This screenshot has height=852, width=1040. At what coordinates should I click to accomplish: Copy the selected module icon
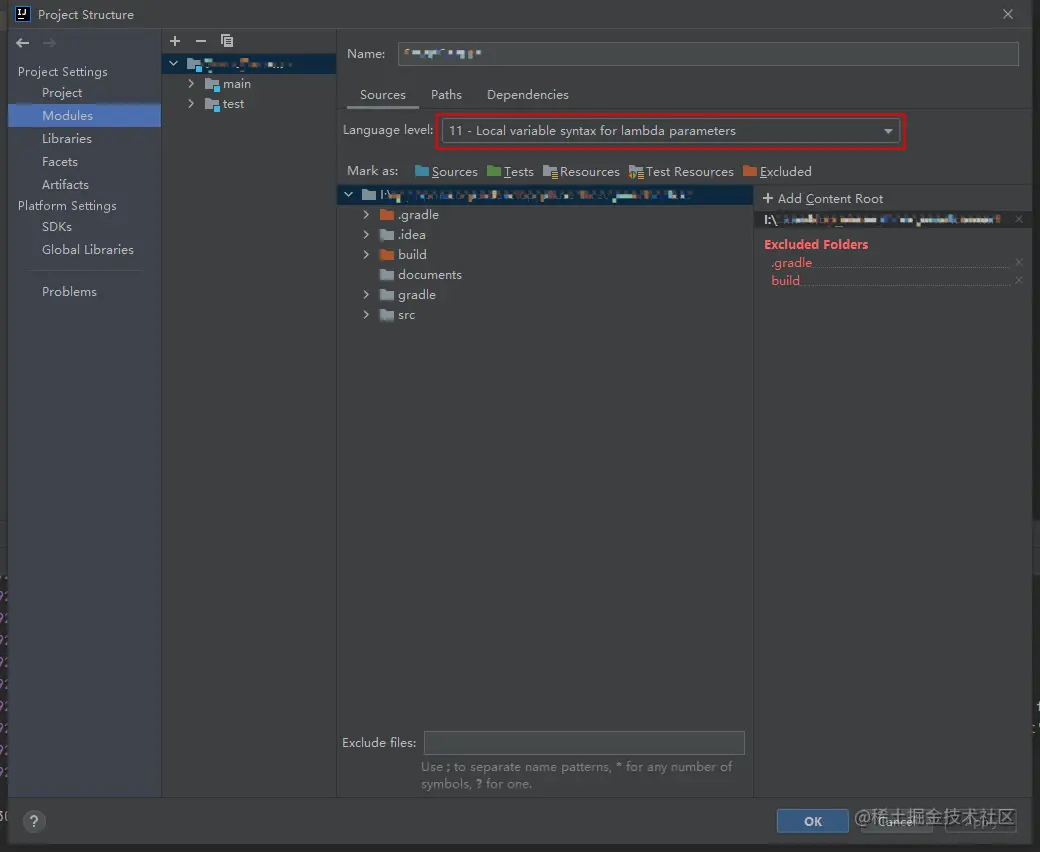227,41
